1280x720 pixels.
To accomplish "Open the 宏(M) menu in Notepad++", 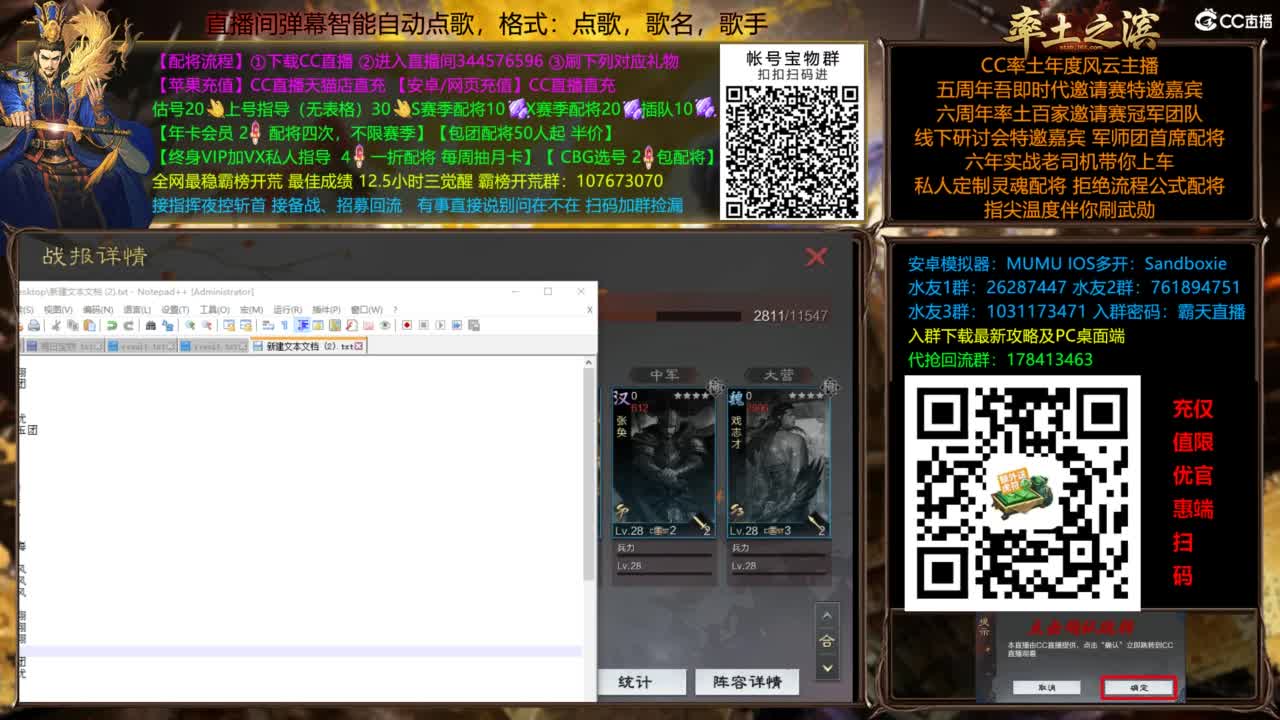I will coord(251,310).
